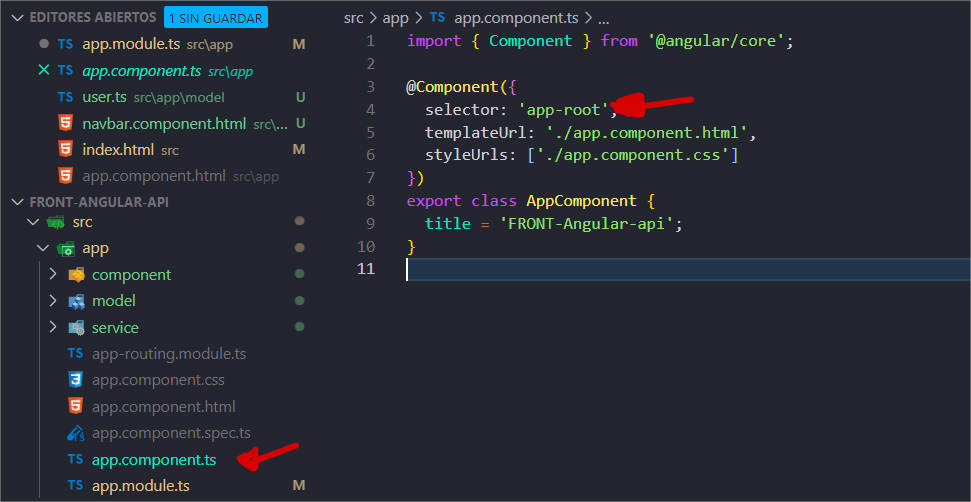Select app.module.ts in the explorer tree
The image size is (971, 502).
tap(140, 486)
